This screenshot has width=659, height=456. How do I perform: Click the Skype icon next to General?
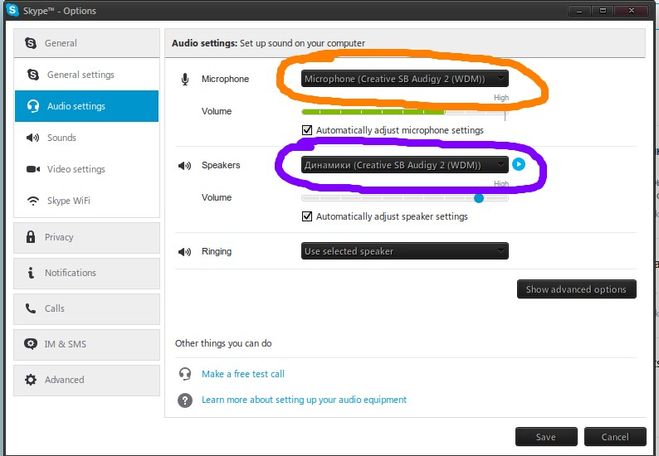coord(31,43)
